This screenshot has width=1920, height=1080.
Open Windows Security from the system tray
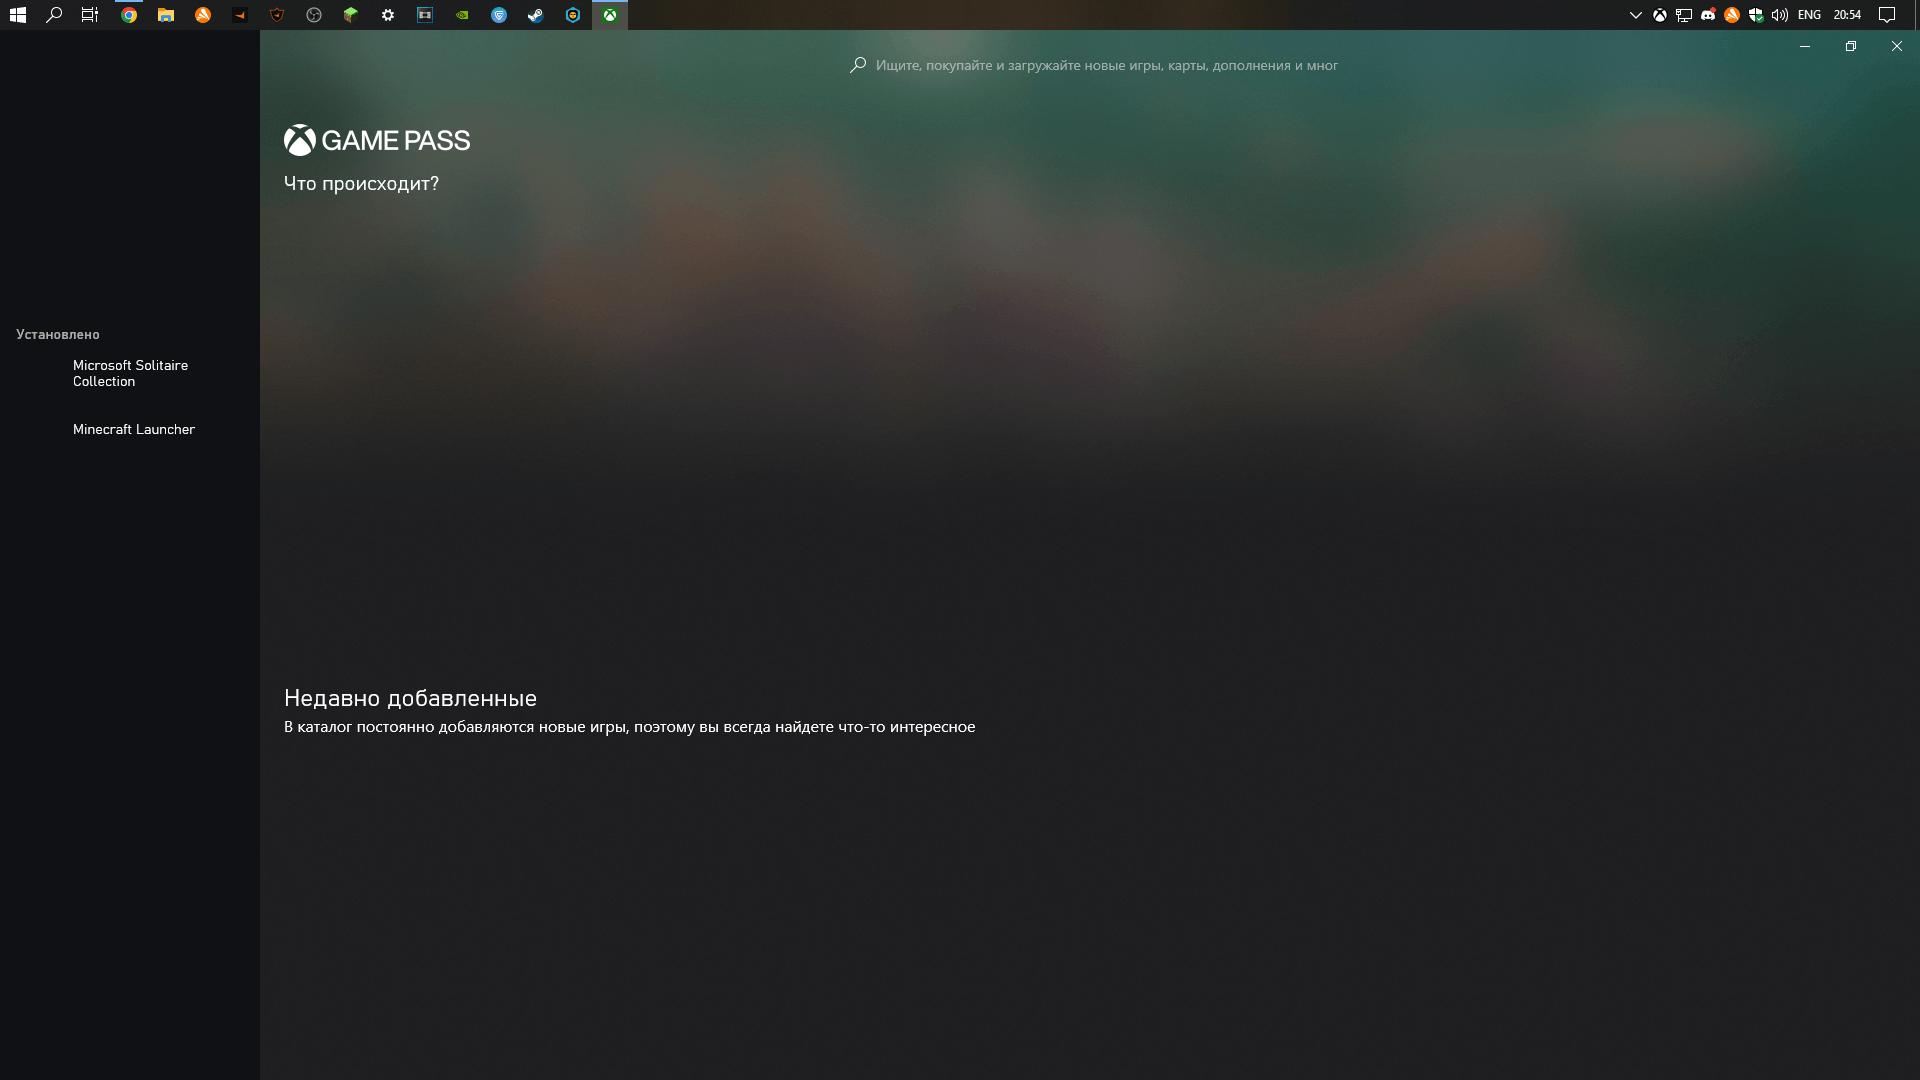tap(1756, 15)
